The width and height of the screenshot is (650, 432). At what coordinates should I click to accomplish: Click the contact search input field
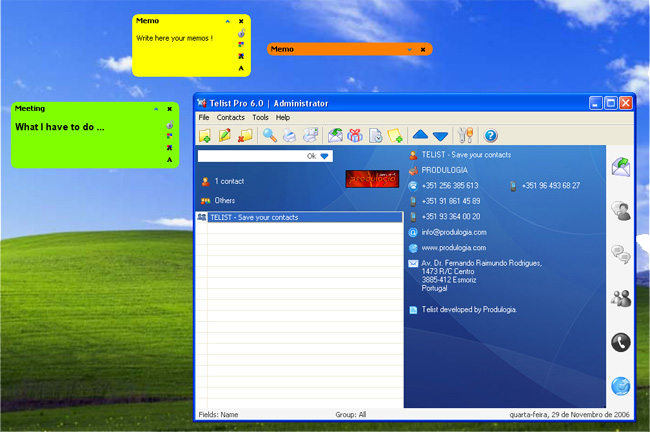(250, 156)
